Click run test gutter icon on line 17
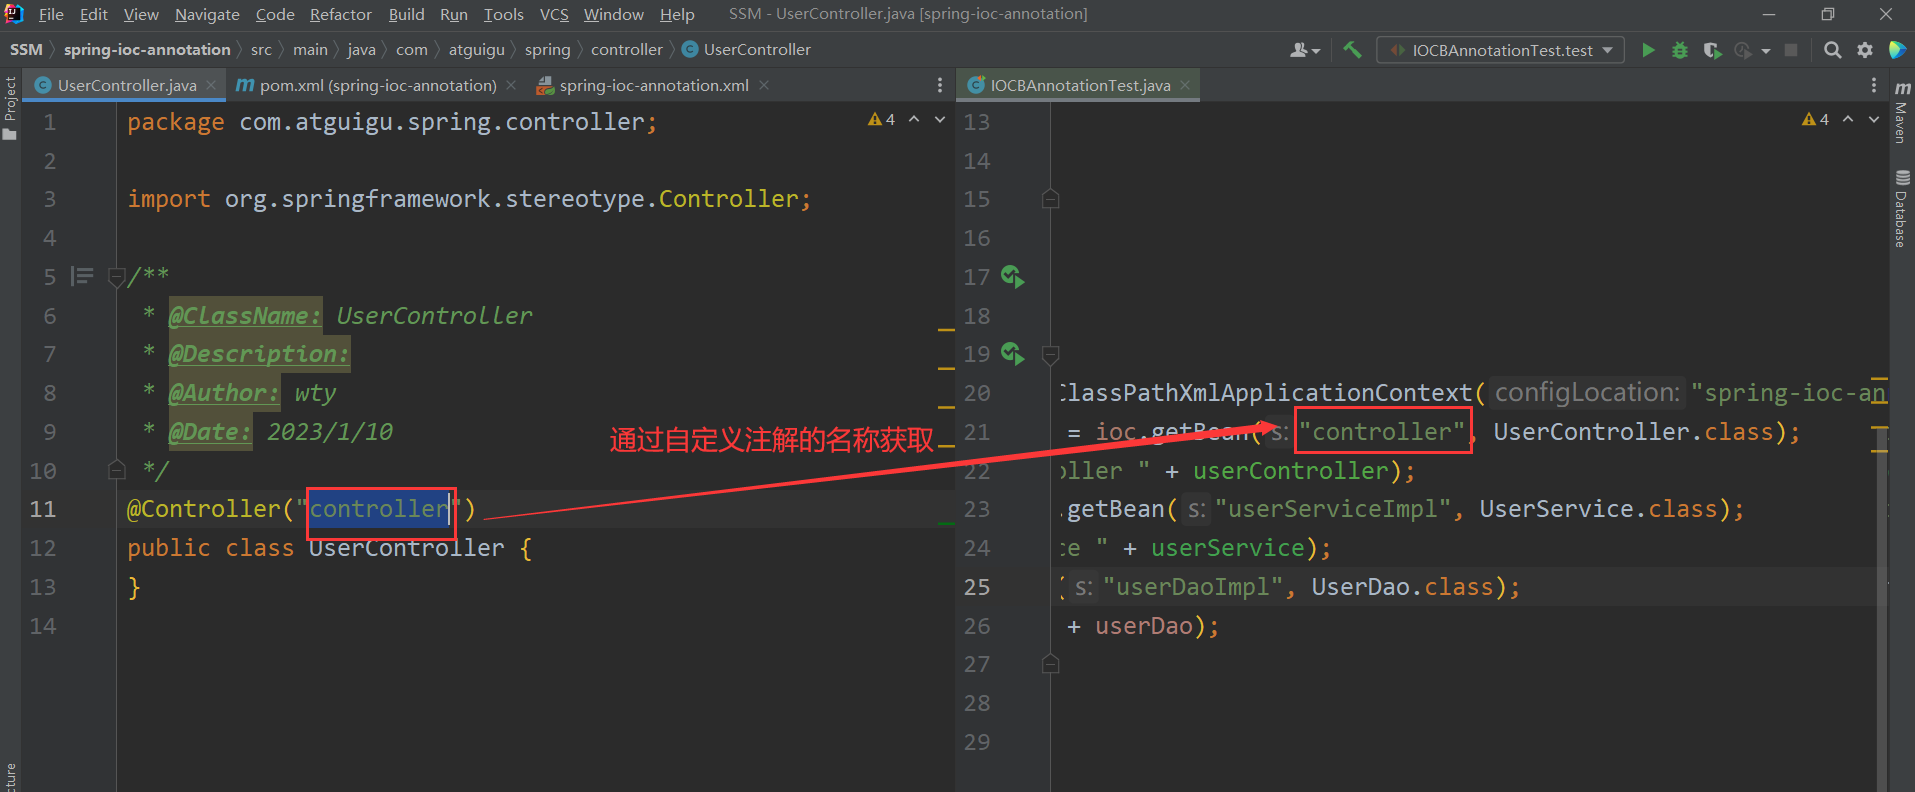Screen dimensions: 1915x792 pyautogui.click(x=1012, y=277)
